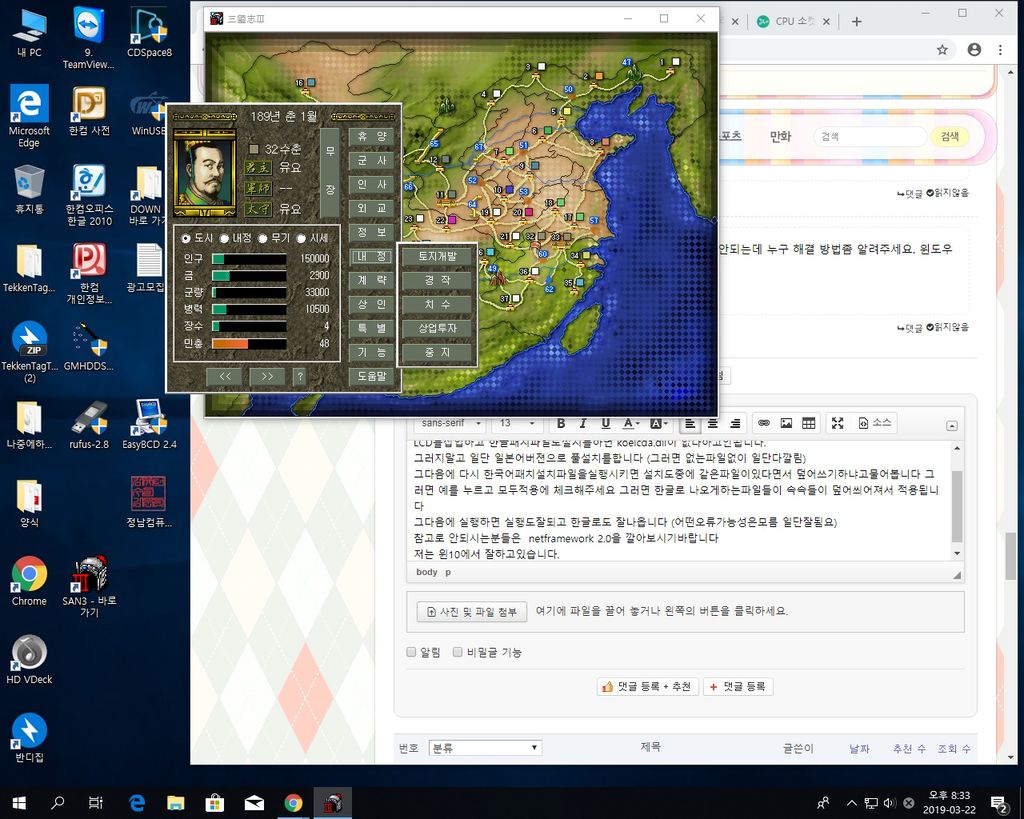Select the 시세 radio button in game panel
The height and width of the screenshot is (819, 1024).
tap(301, 238)
